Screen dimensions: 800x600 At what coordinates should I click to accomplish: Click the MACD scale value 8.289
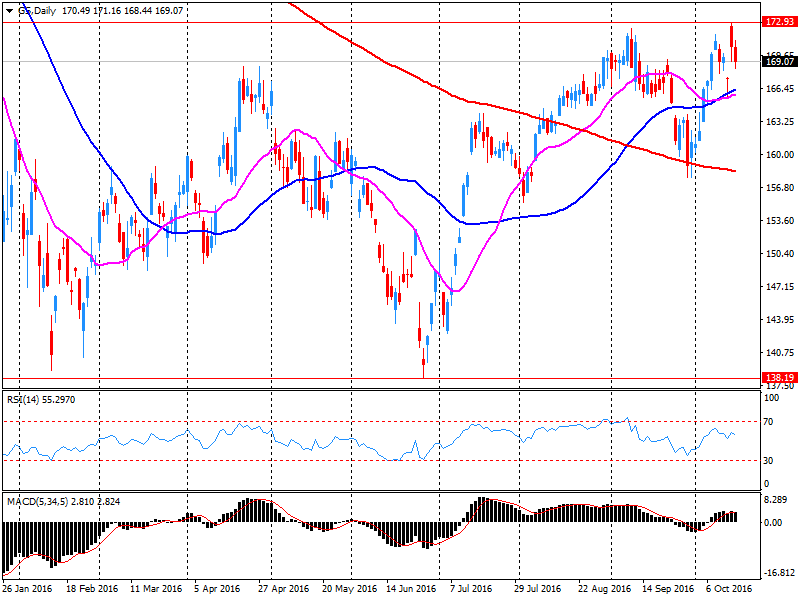(x=775, y=499)
